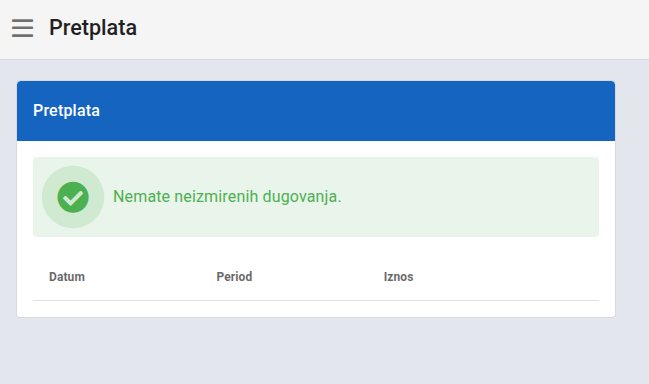This screenshot has height=384, width=649.
Task: Click the gray page background below card
Action: [x=316, y=351]
